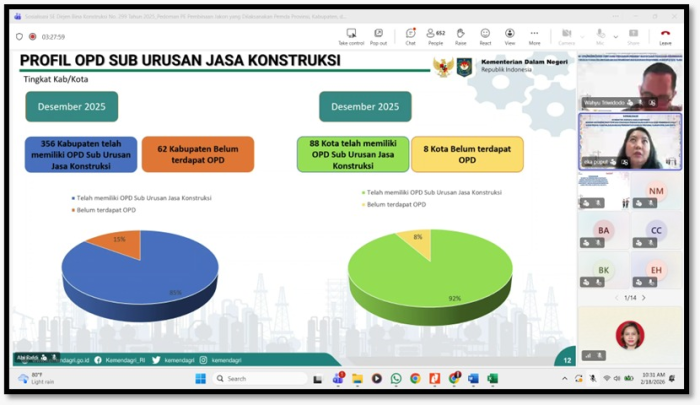
Task: Leave the meeting
Action: point(665,36)
